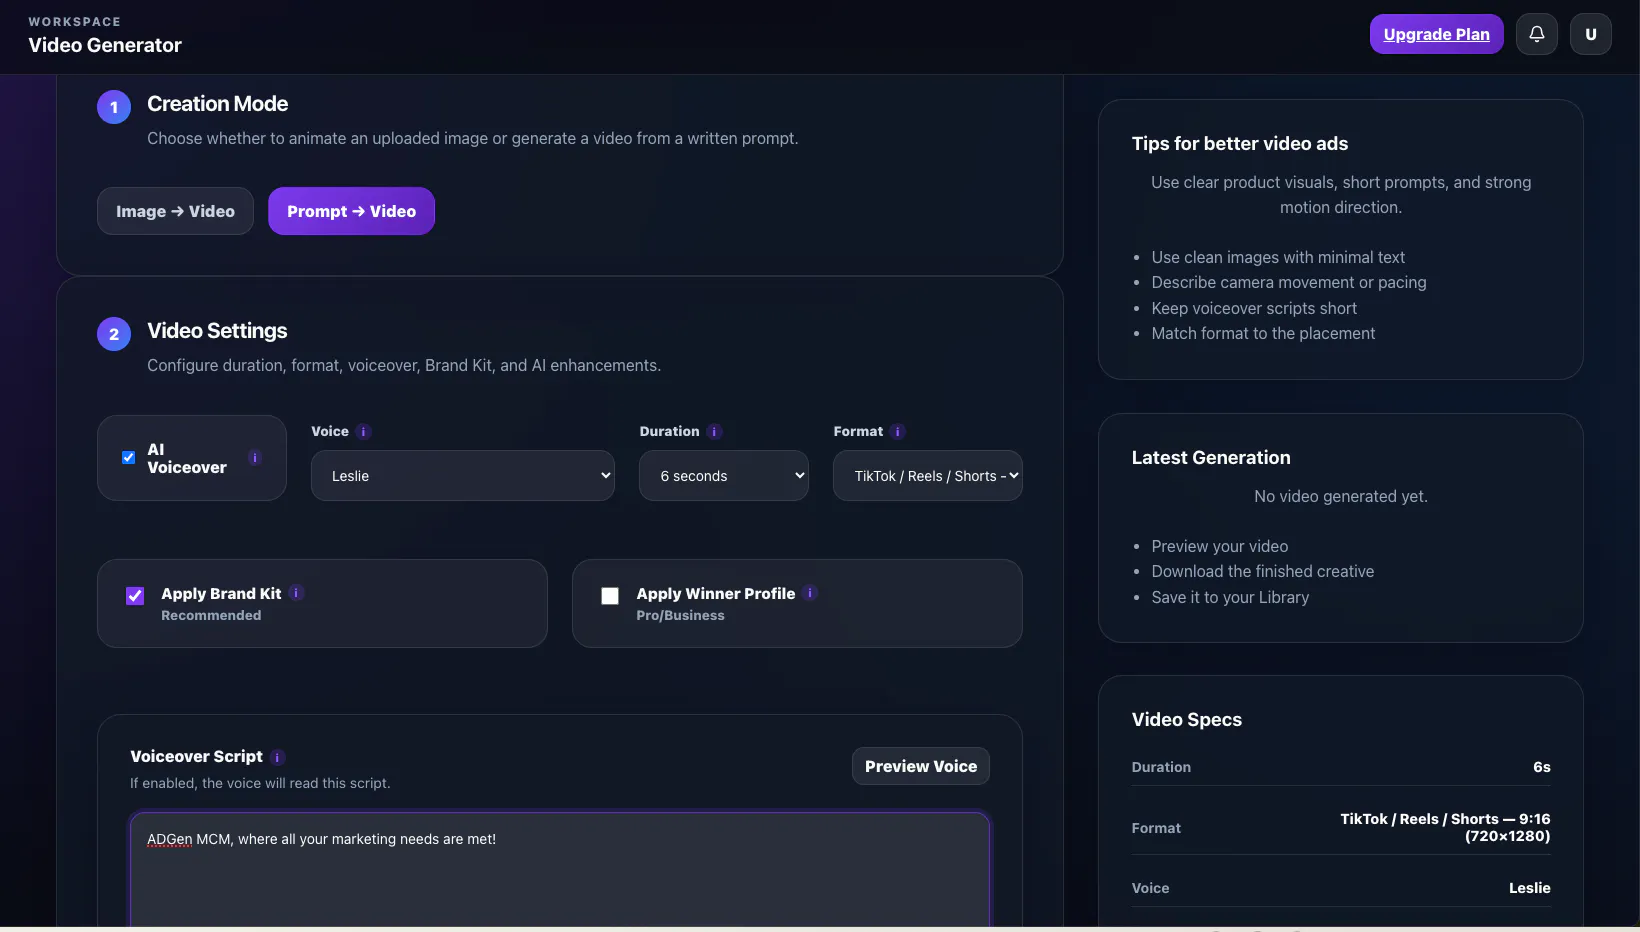The width and height of the screenshot is (1640, 932).
Task: Click the info icon beside Format label
Action: (x=898, y=432)
